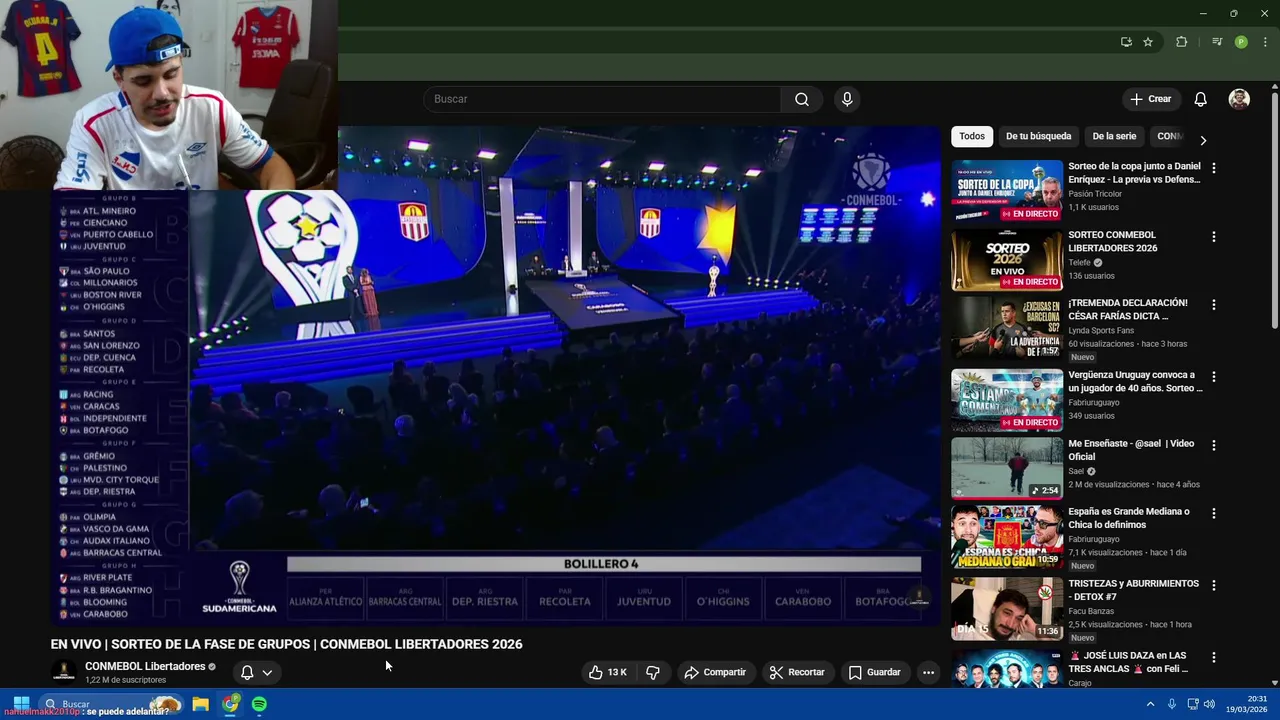
Task: Click the video title EN VIVO SORTEO text
Action: pyautogui.click(x=287, y=644)
